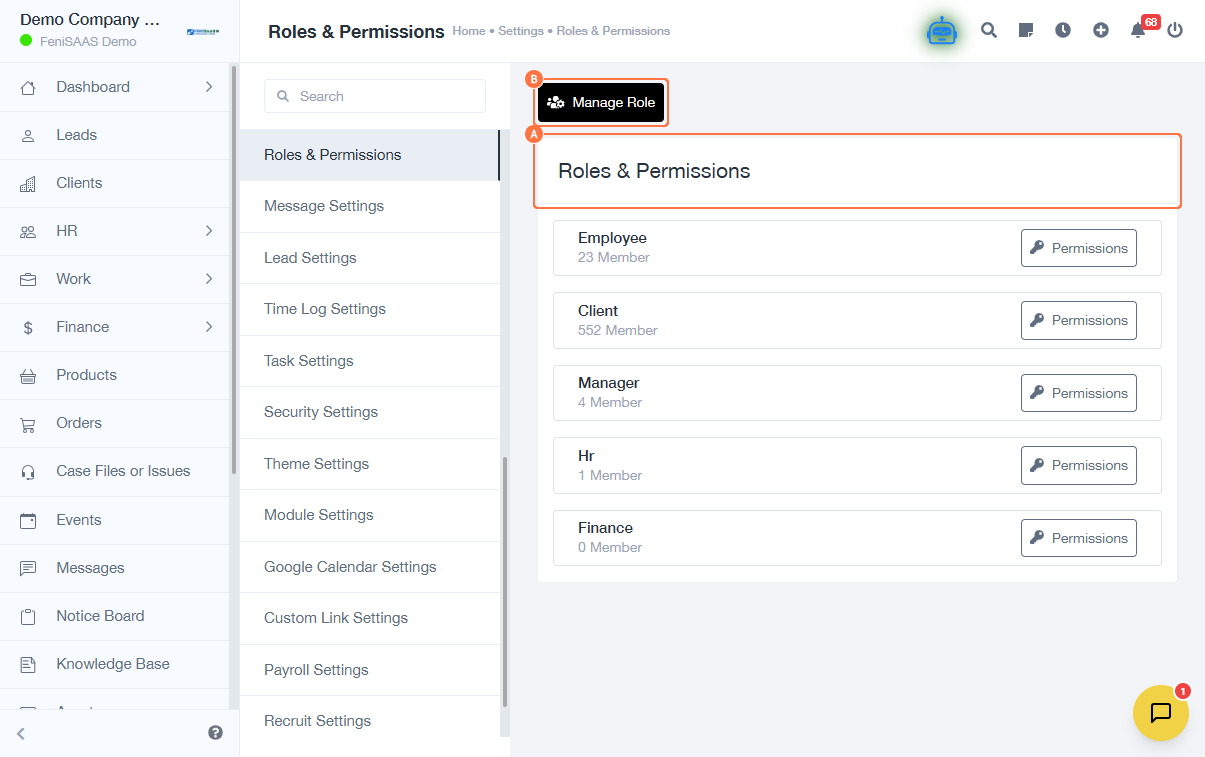
Task: Open the yellow chat bubble widget
Action: (x=1161, y=713)
